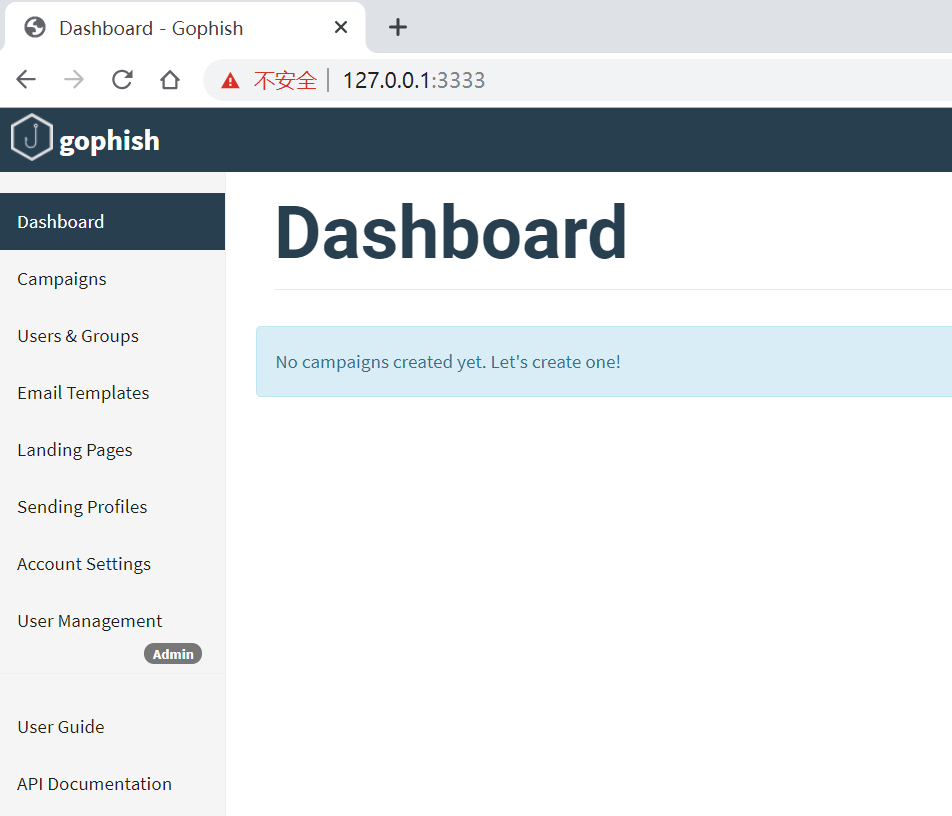Go to browser home page icon

pos(170,80)
